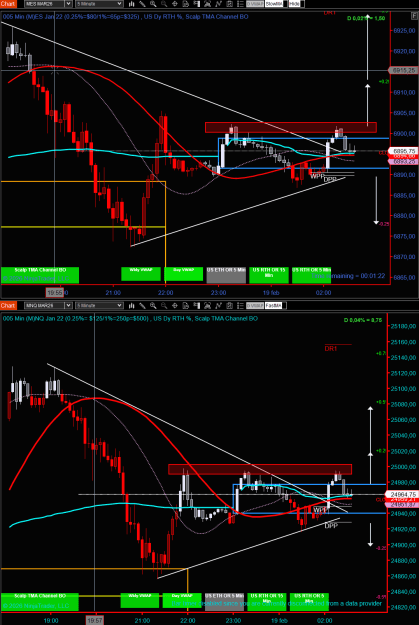Click the red resistance zone rectangle on MES chart
This screenshot has height=625, width=419.
(x=291, y=127)
